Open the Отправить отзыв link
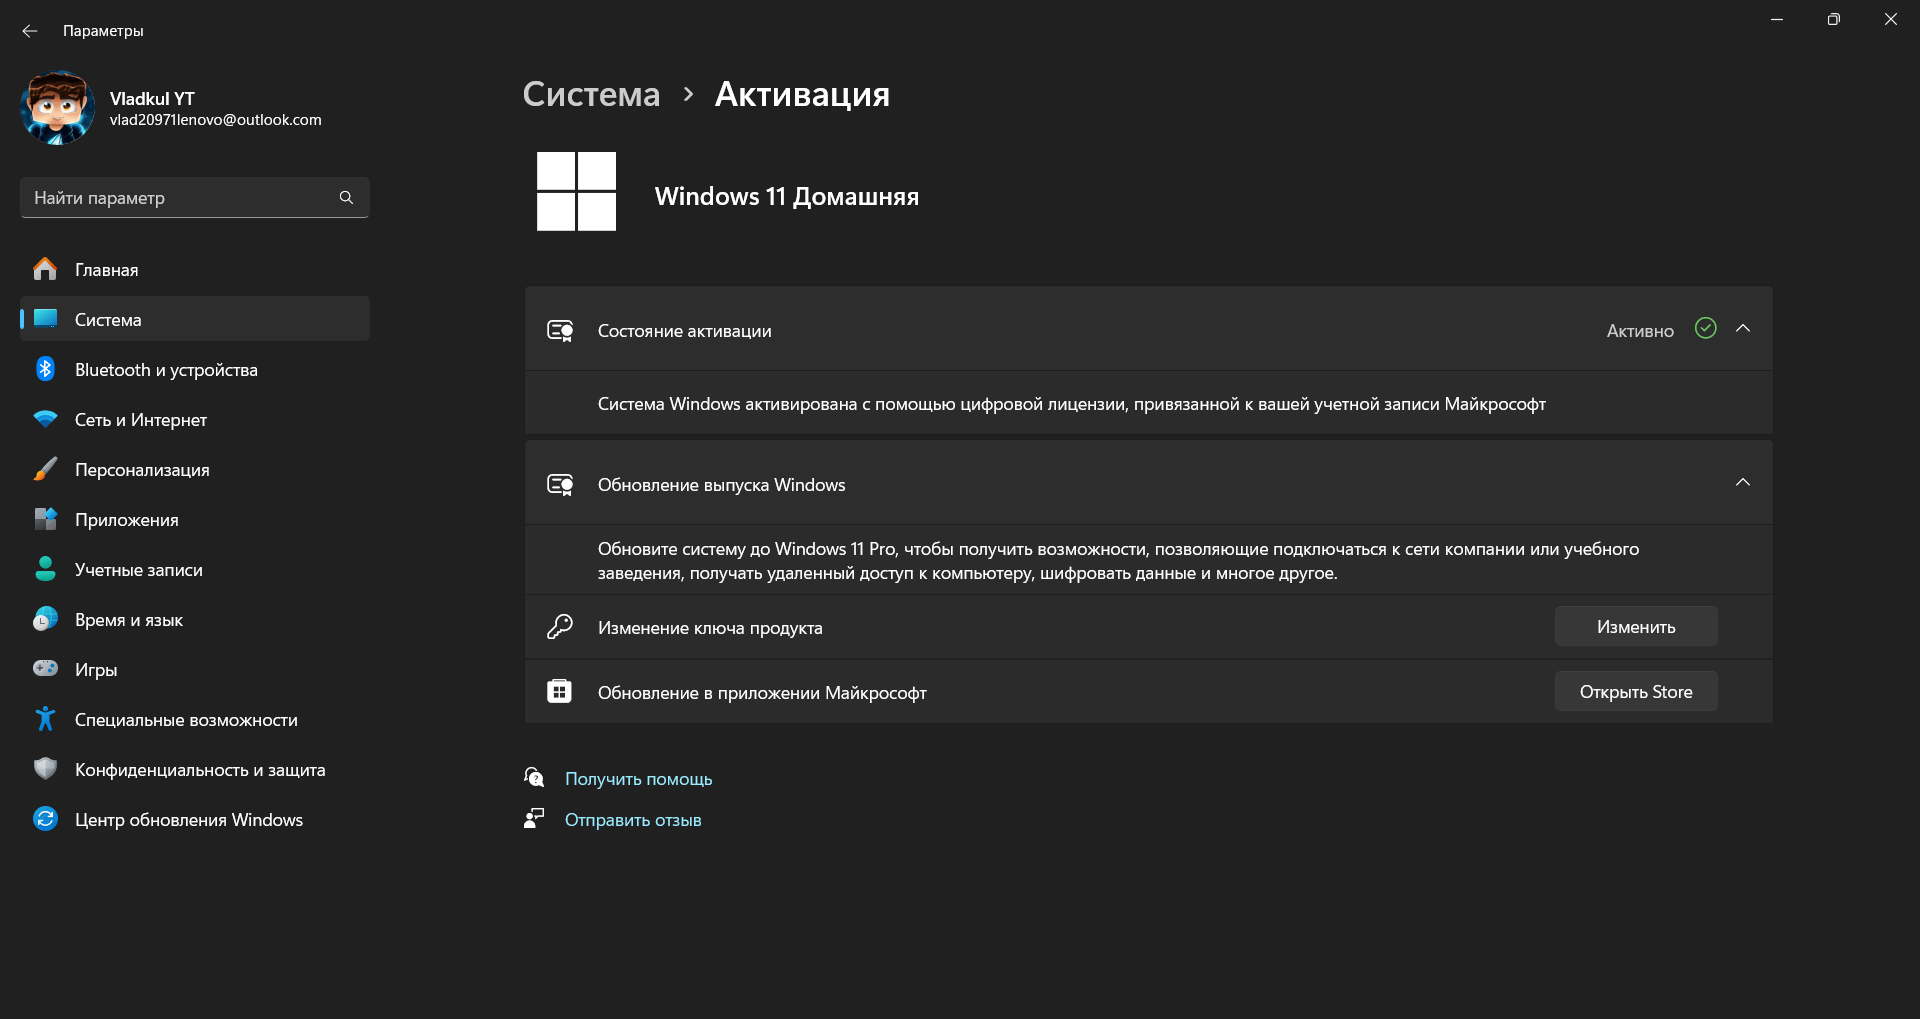The width and height of the screenshot is (1920, 1019). pos(633,820)
